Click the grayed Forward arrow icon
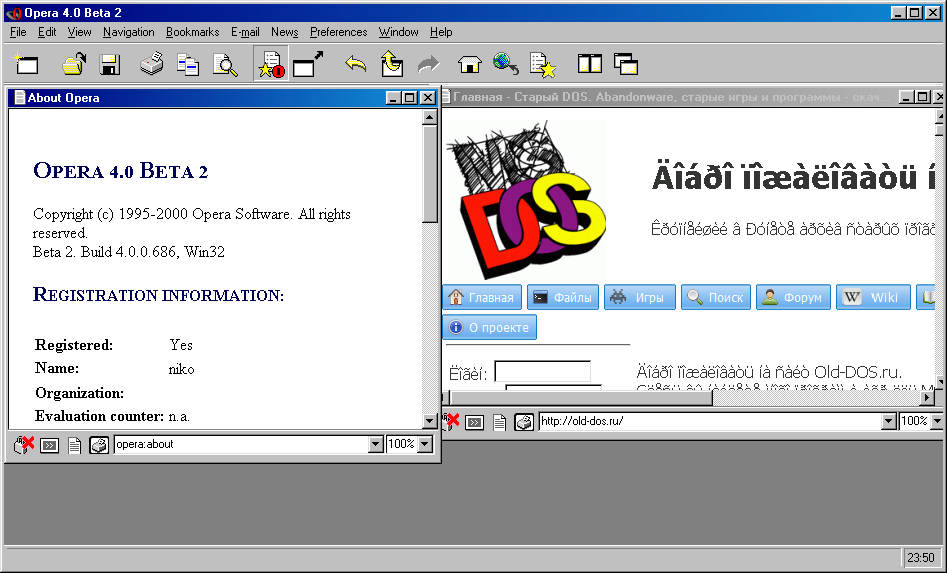 click(429, 63)
